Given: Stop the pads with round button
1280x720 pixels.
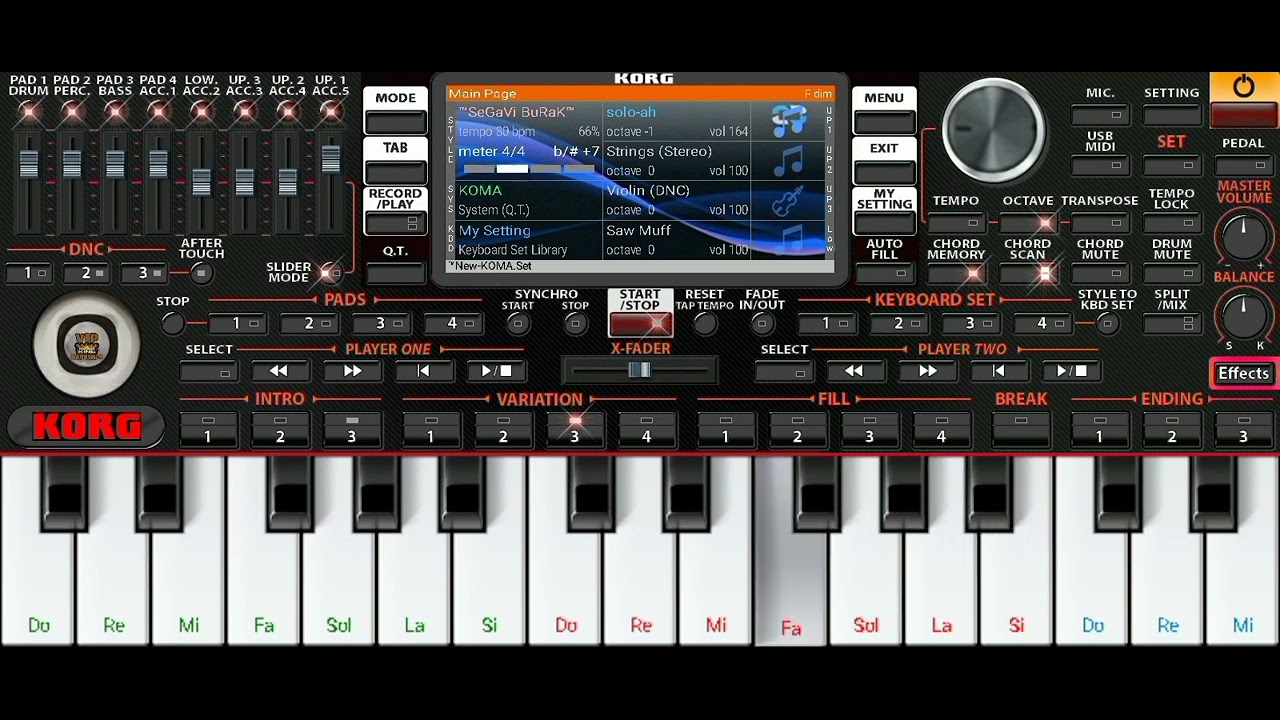Looking at the screenshot, I should pyautogui.click(x=173, y=323).
